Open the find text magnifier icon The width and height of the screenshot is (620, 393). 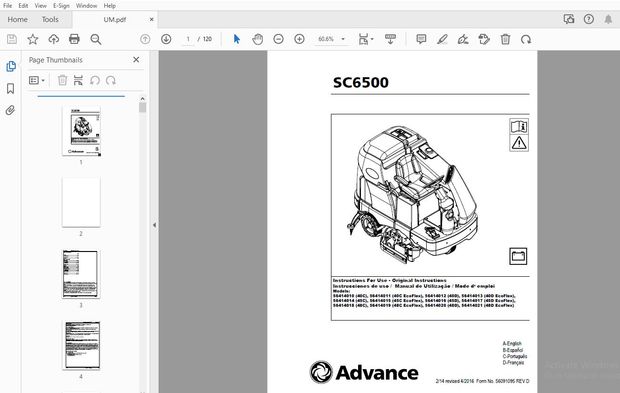96,39
